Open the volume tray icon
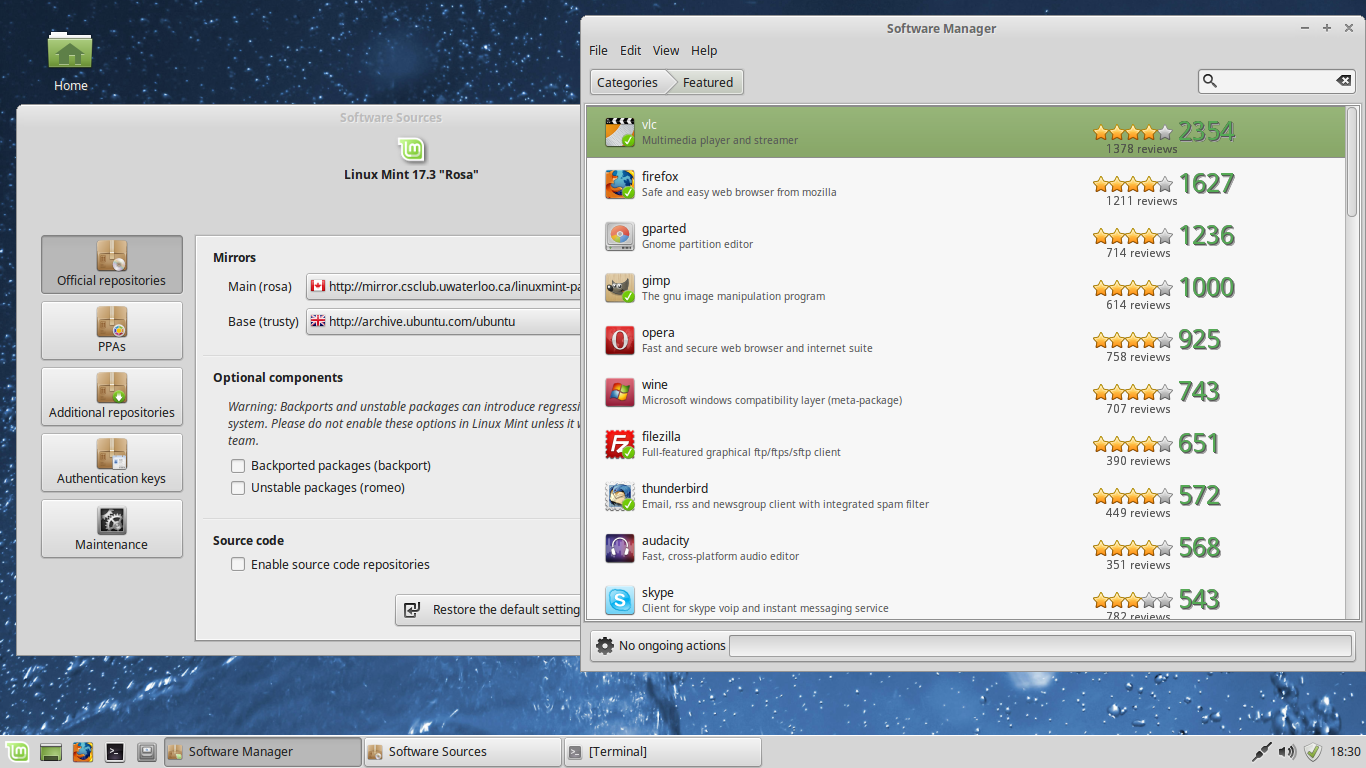This screenshot has height=768, width=1366. pyautogui.click(x=1287, y=752)
